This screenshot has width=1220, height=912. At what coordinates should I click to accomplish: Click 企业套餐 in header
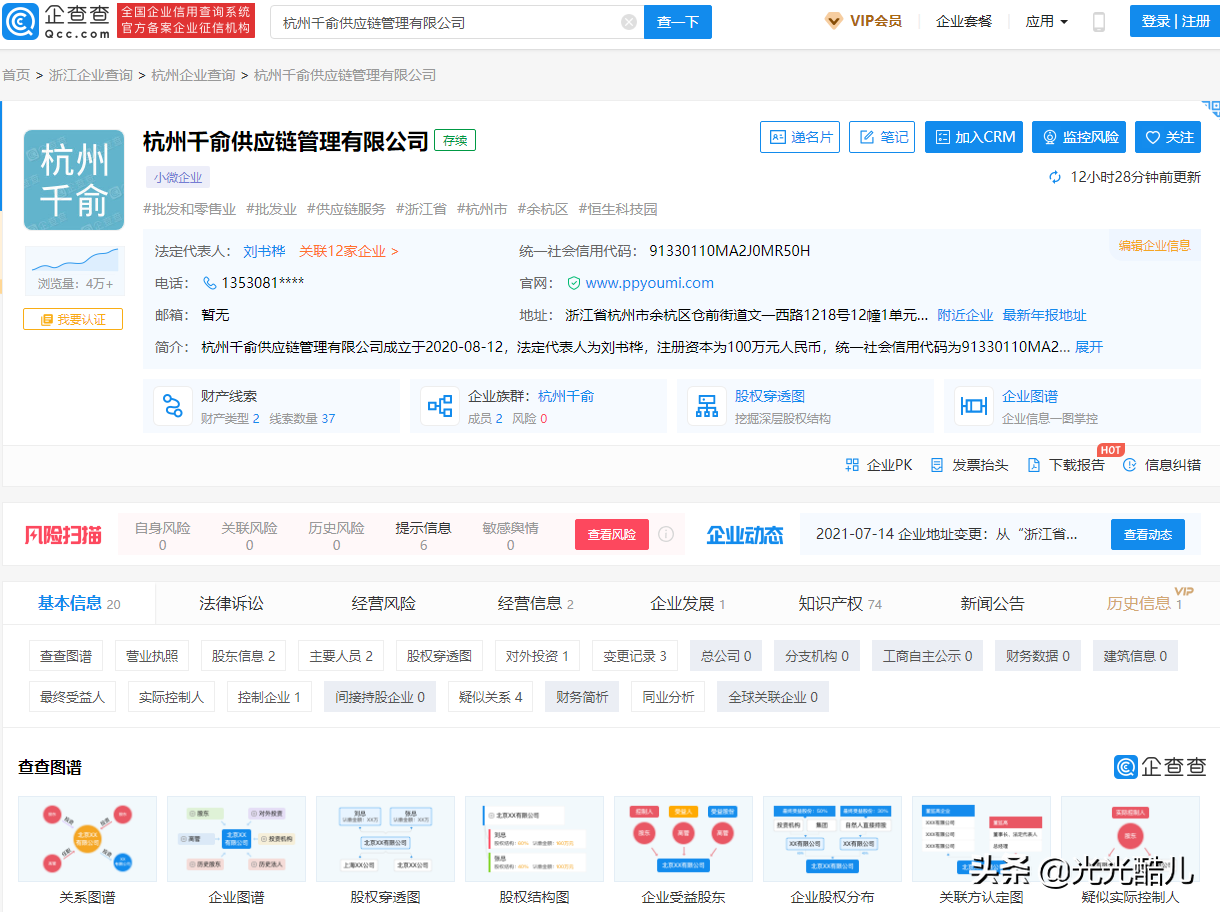964,21
